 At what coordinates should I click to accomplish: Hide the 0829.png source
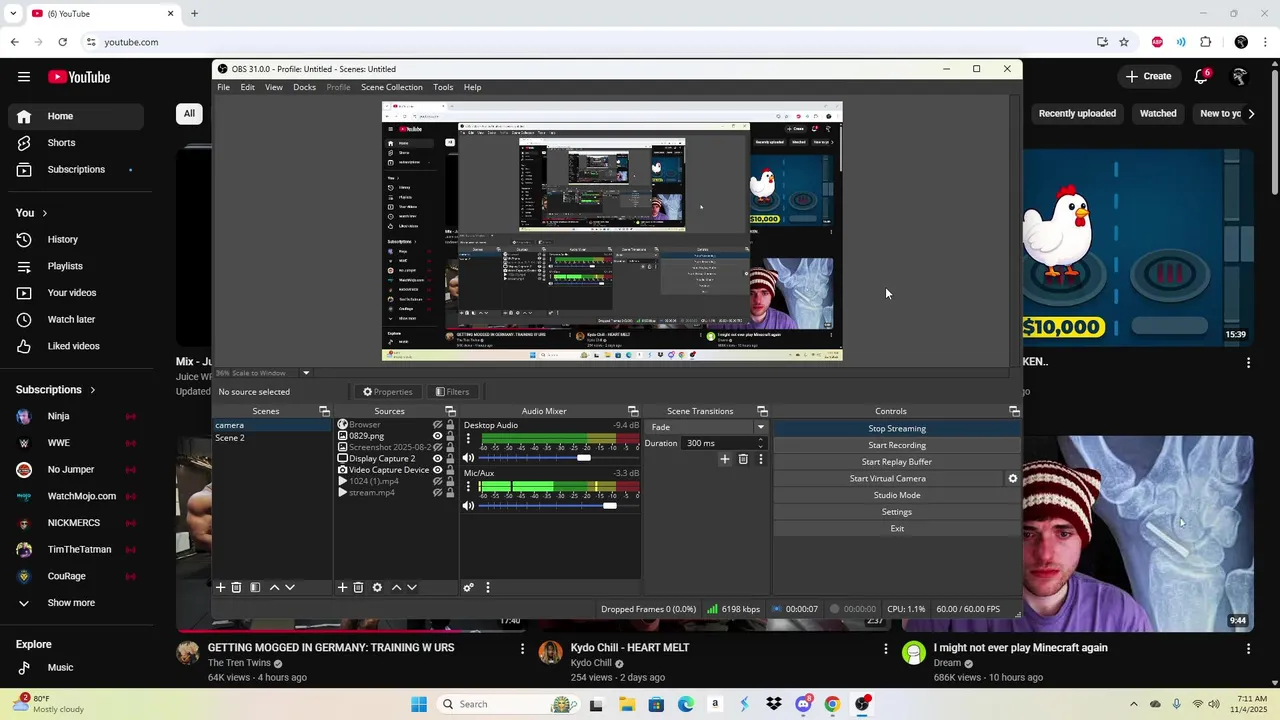[x=437, y=436]
